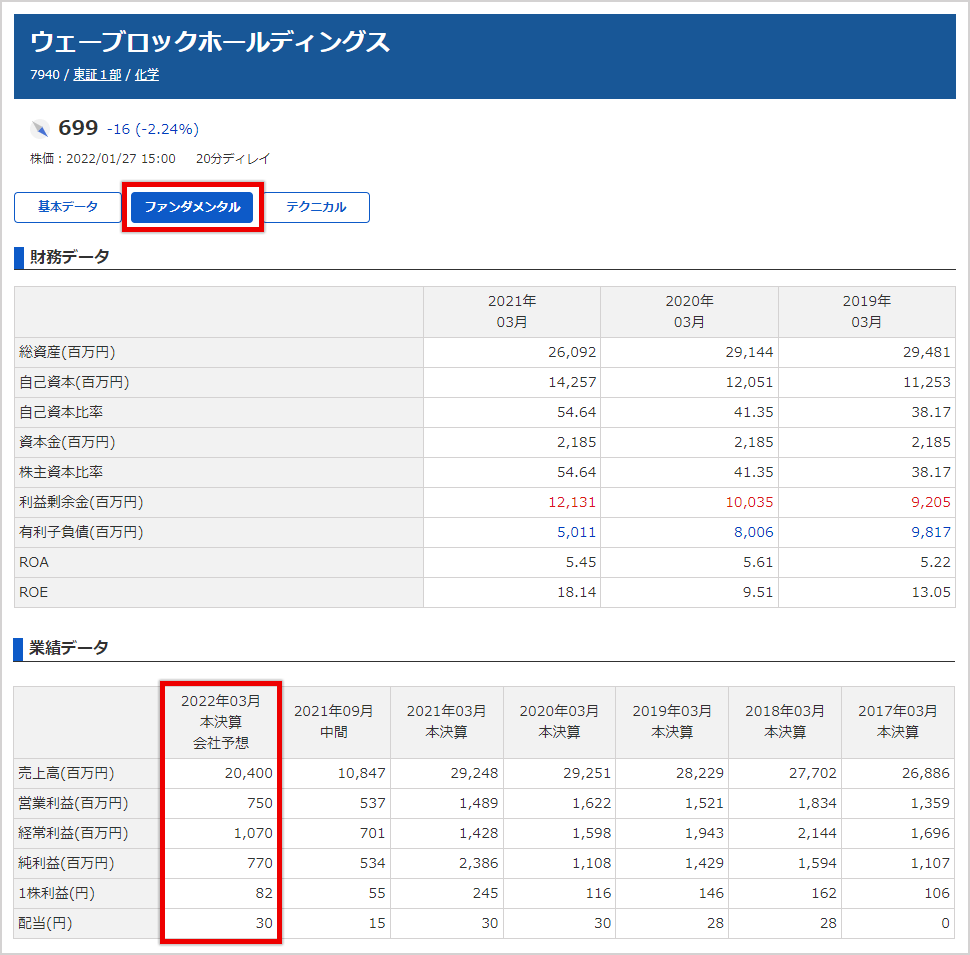
Task: Click the 利益剰余金(百万円) row label
Action: point(81,502)
